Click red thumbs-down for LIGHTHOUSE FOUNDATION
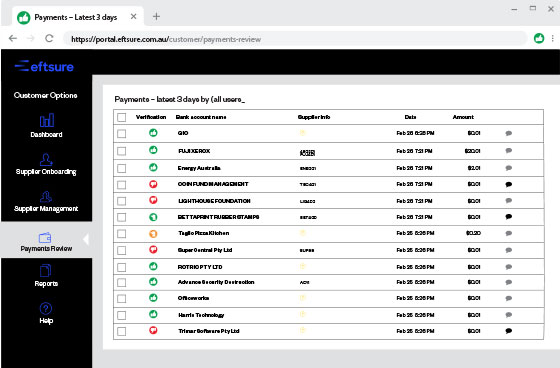 (x=153, y=200)
